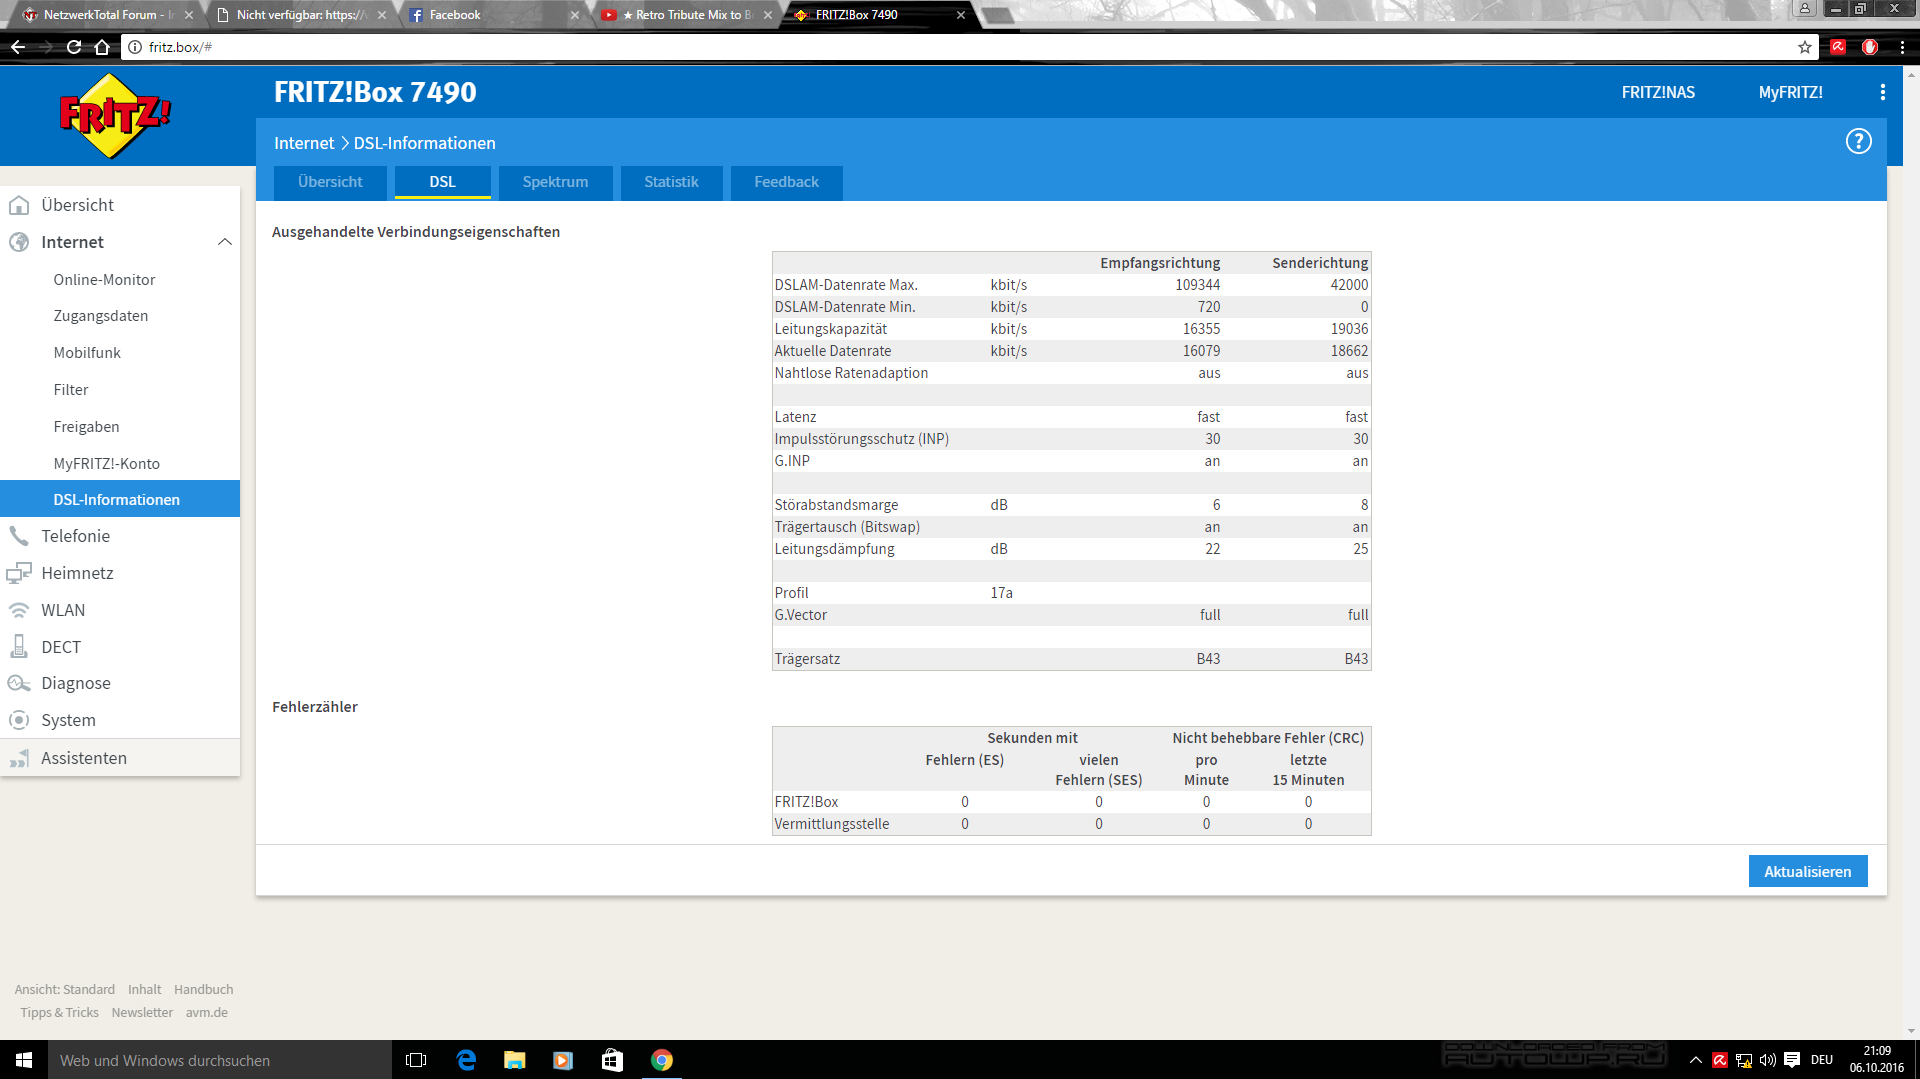This screenshot has height=1079, width=1920.
Task: Select the DSL tab
Action: [442, 182]
